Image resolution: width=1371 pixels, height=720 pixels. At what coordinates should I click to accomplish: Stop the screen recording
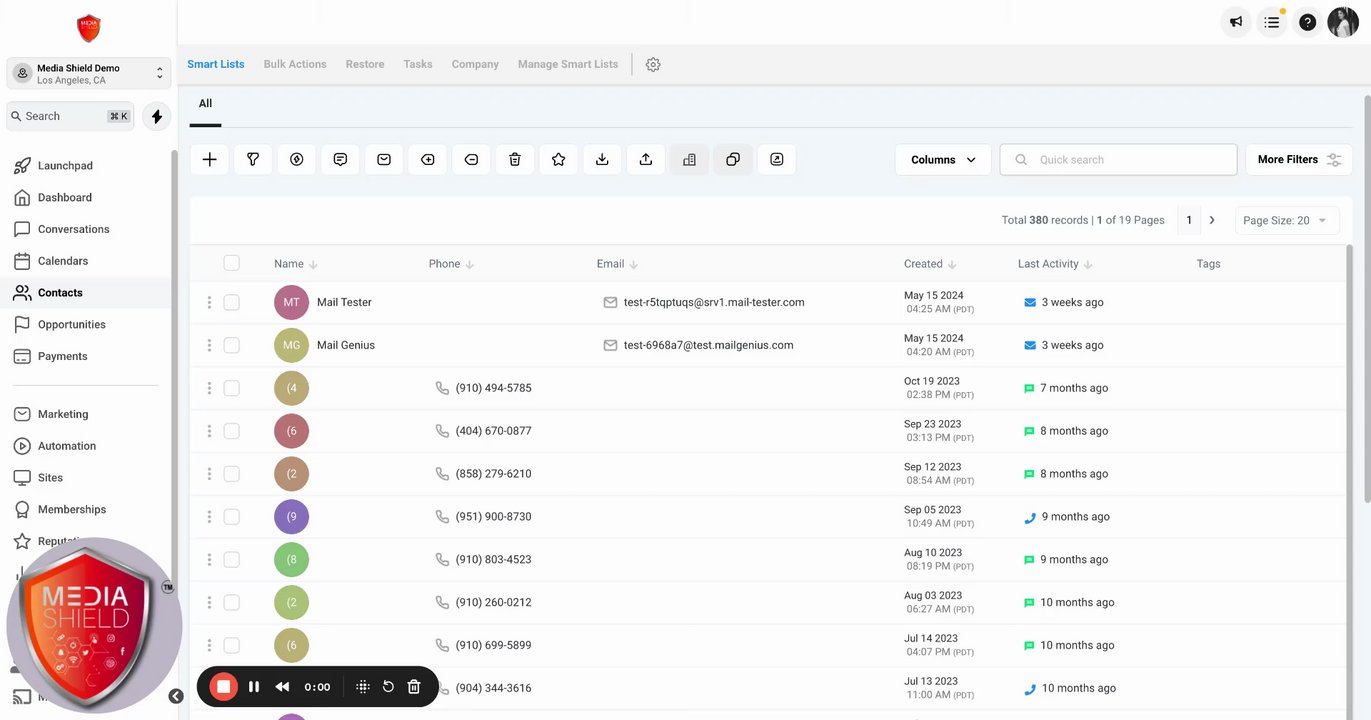[x=224, y=687]
